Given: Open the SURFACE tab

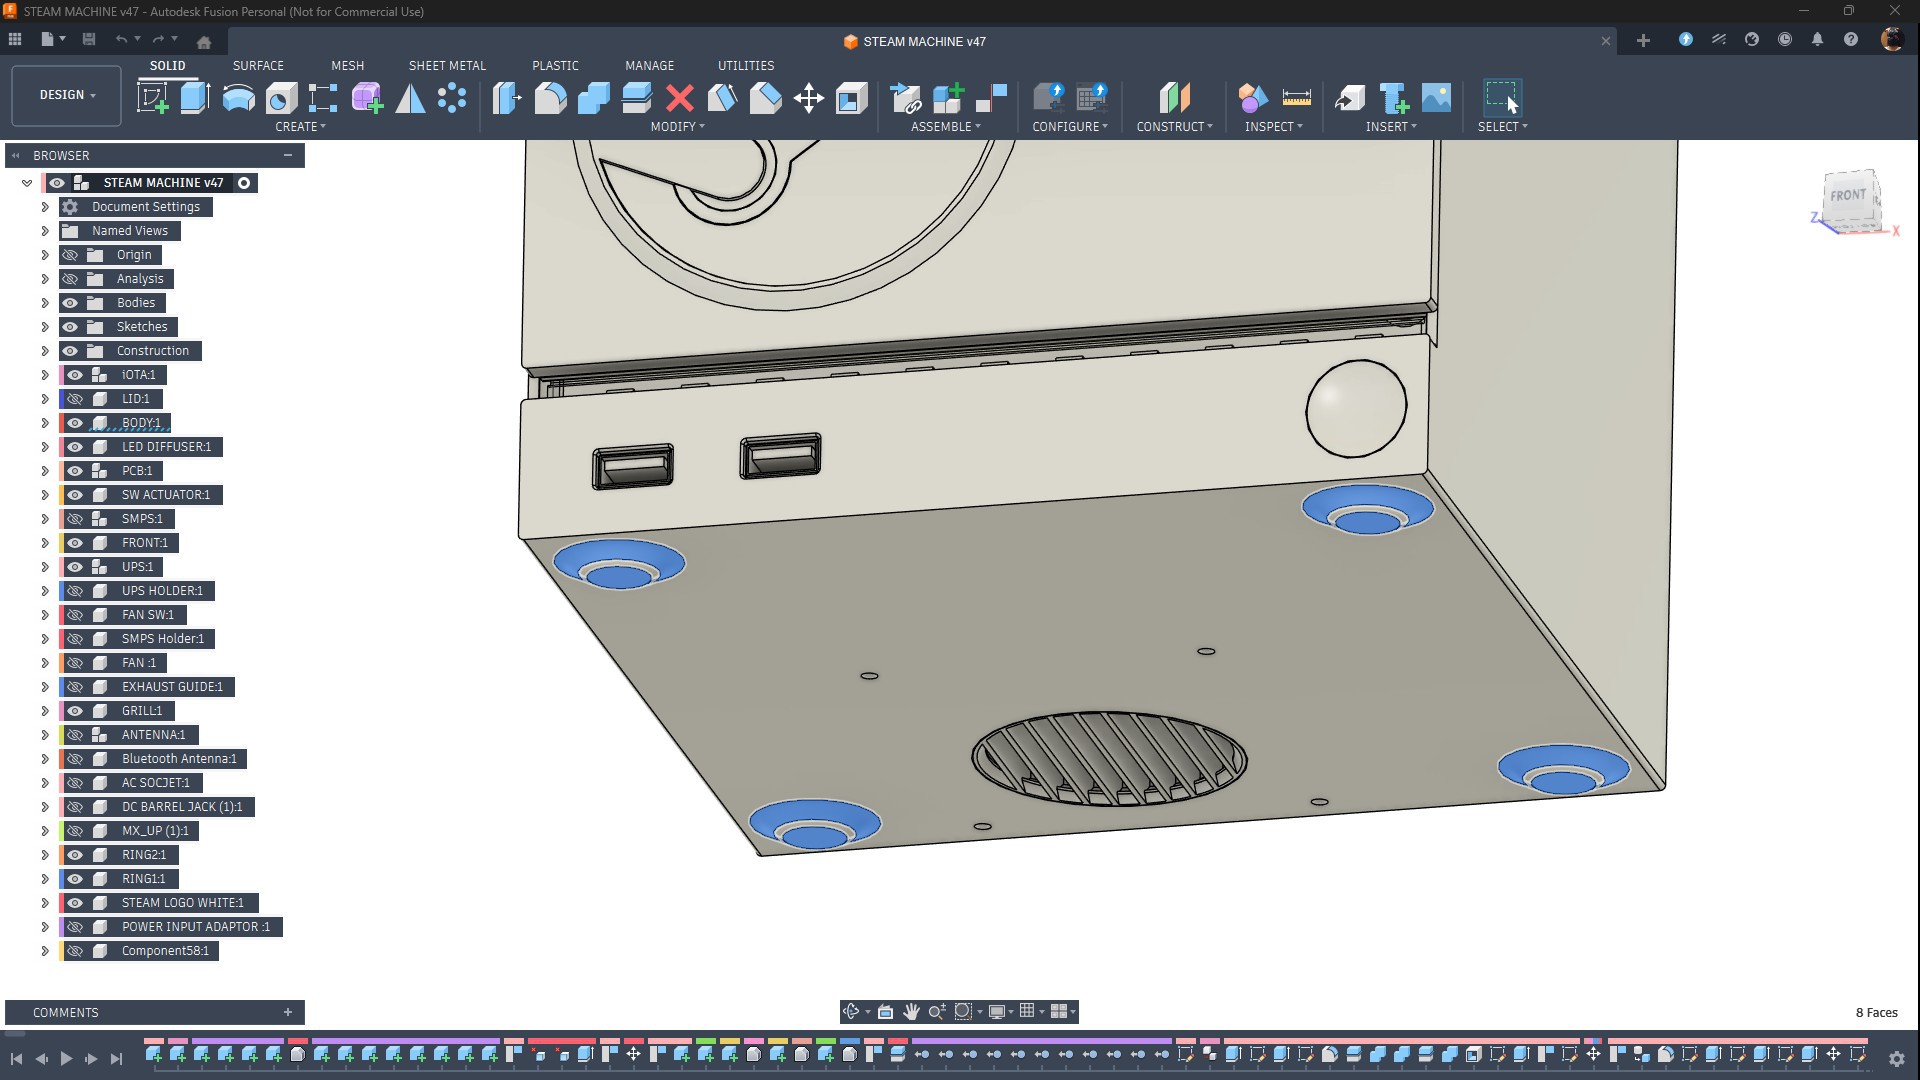Looking at the screenshot, I should point(258,66).
